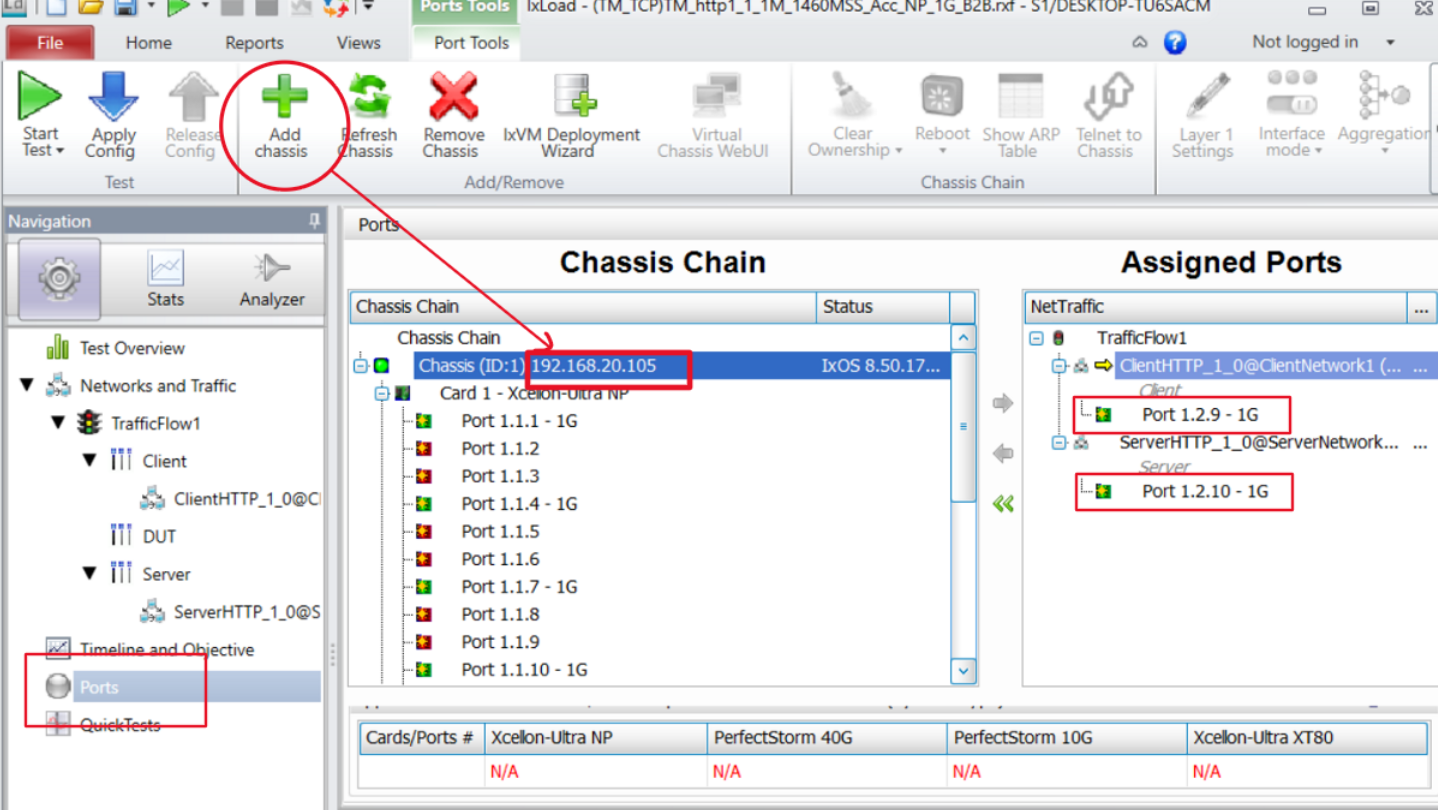
Task: Click Remove Chassis red X icon
Action: (453, 97)
